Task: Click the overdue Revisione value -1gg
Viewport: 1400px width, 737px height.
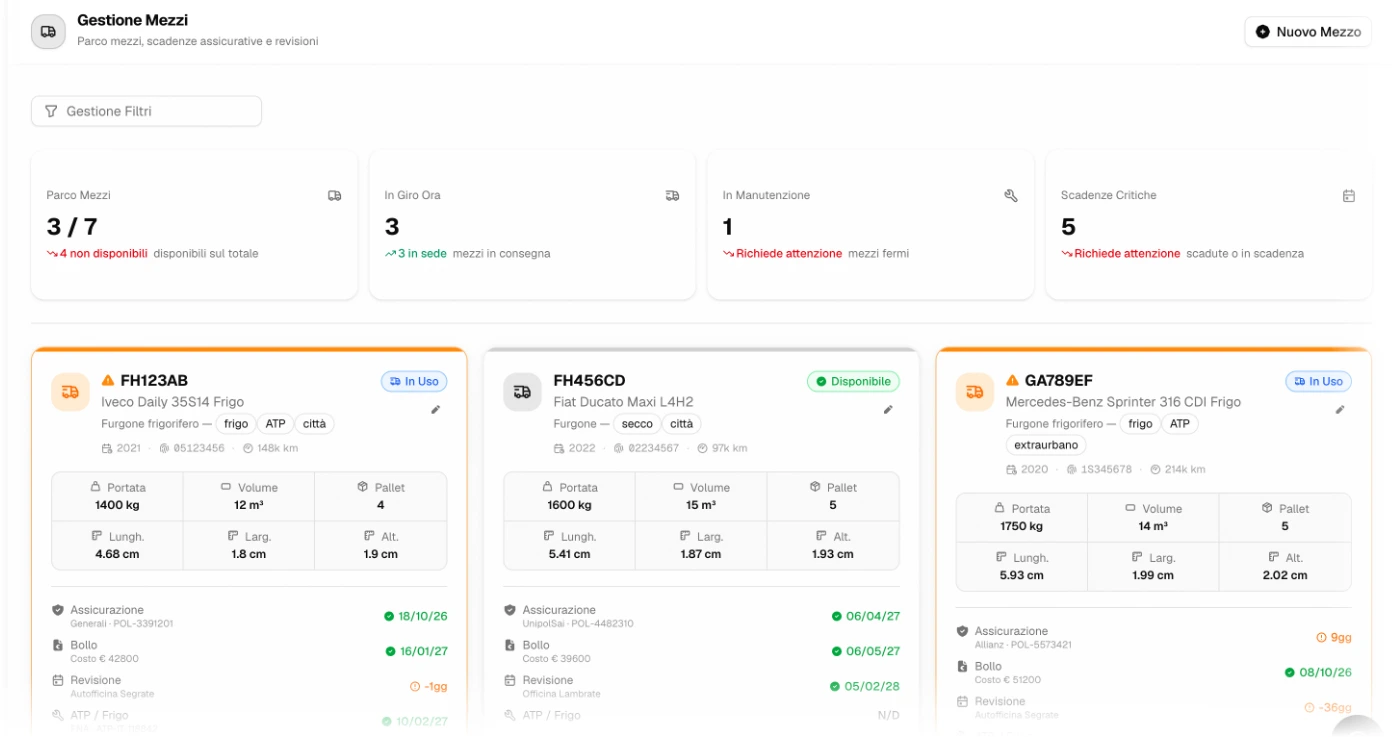Action: click(434, 686)
